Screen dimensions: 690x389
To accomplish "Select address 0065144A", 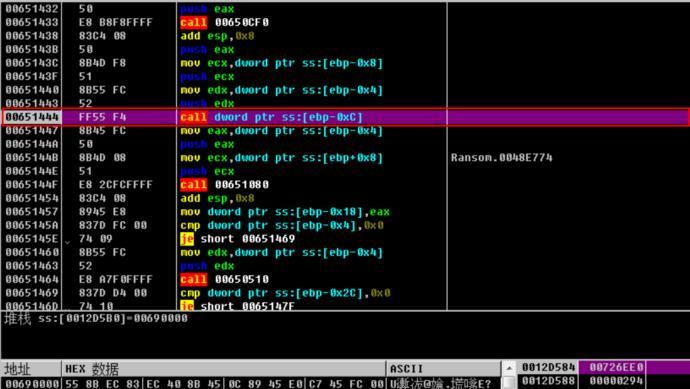I will pyautogui.click(x=32, y=144).
